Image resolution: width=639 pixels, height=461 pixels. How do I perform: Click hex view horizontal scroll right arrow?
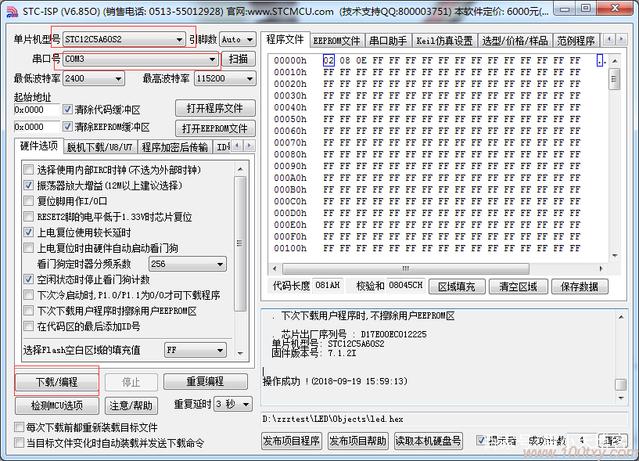(x=601, y=269)
